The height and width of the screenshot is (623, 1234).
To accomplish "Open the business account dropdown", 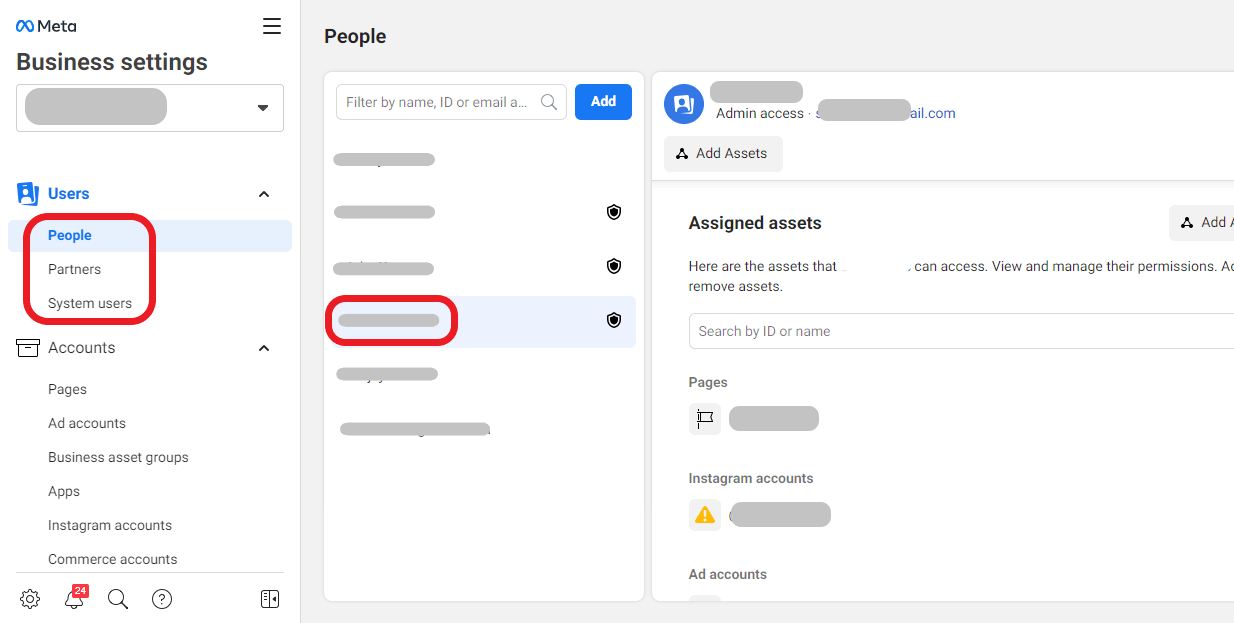I will 150,108.
